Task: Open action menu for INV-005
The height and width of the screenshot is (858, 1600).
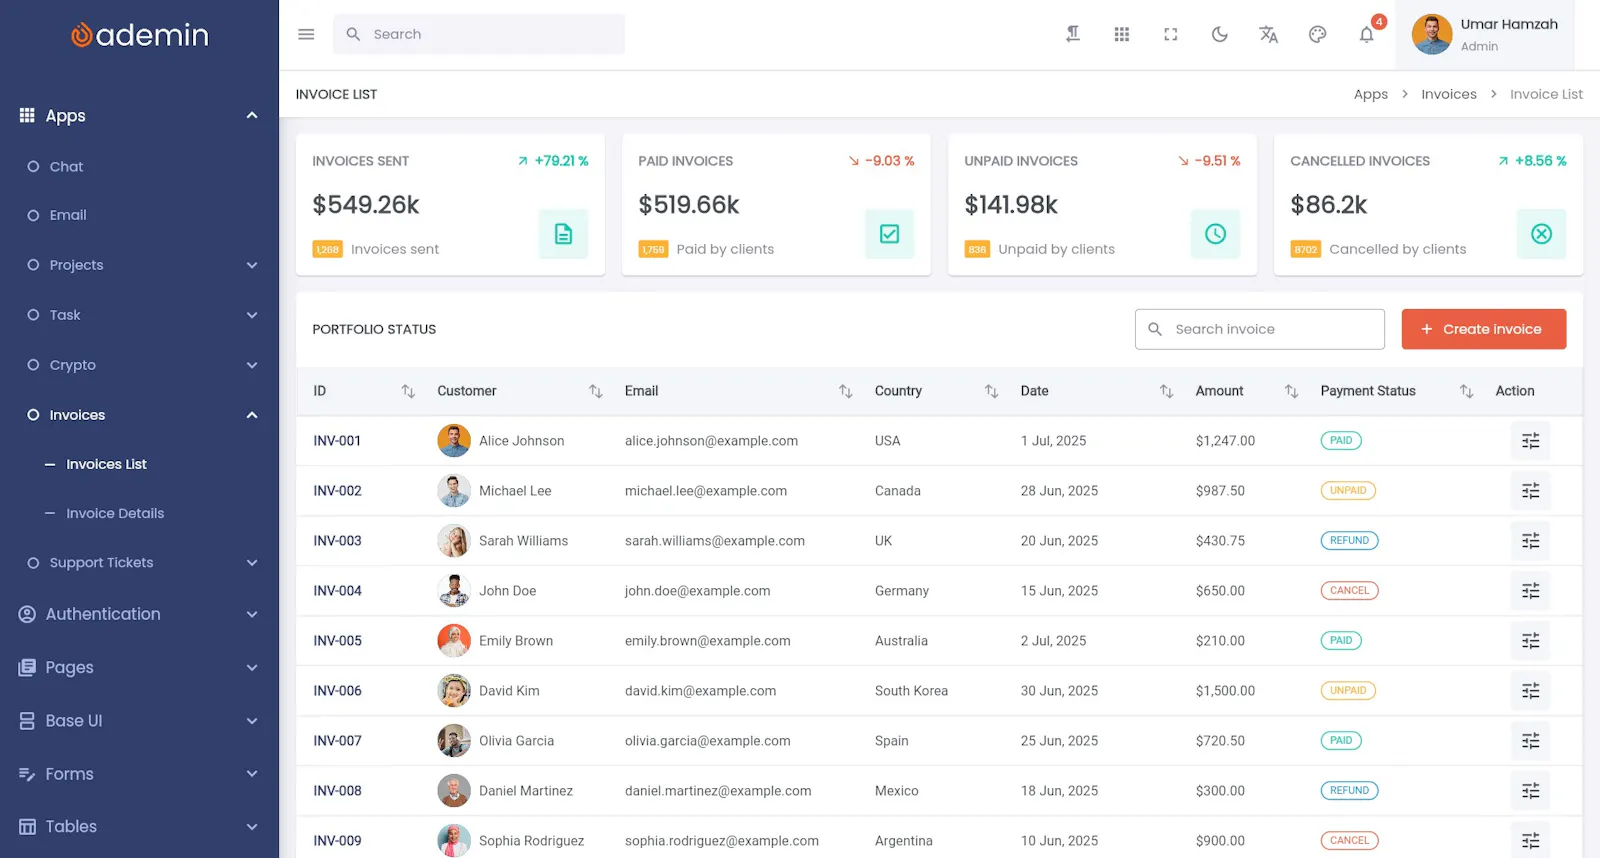Action: tap(1530, 641)
